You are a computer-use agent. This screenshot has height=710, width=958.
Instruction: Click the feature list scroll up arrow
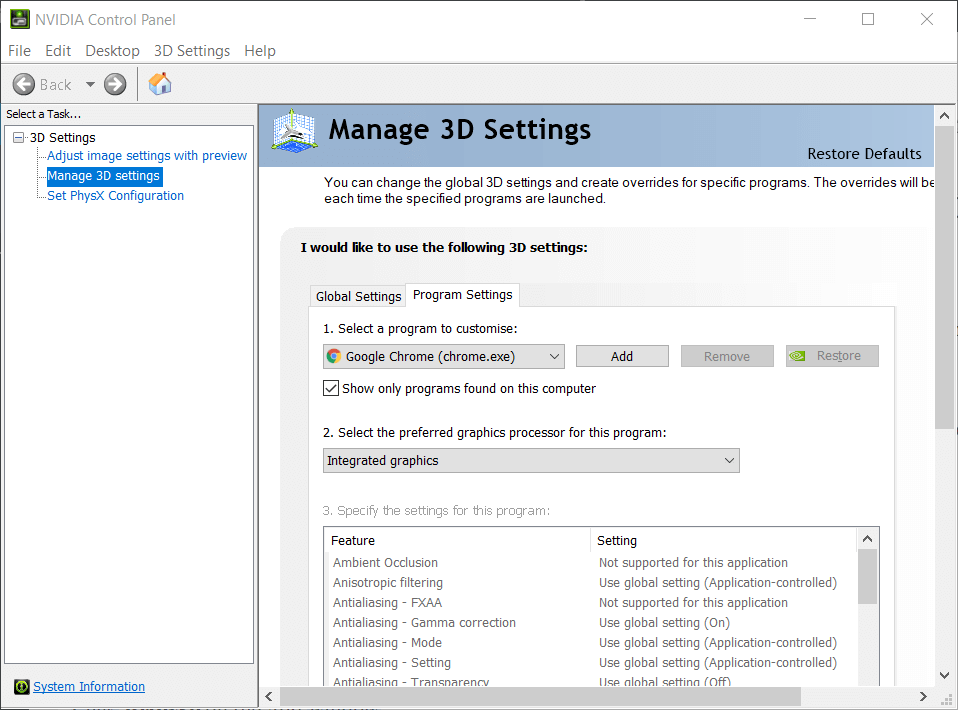[867, 539]
